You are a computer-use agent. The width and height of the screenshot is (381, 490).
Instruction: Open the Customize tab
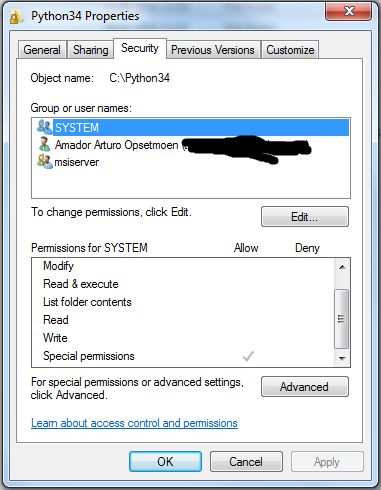(x=290, y=50)
